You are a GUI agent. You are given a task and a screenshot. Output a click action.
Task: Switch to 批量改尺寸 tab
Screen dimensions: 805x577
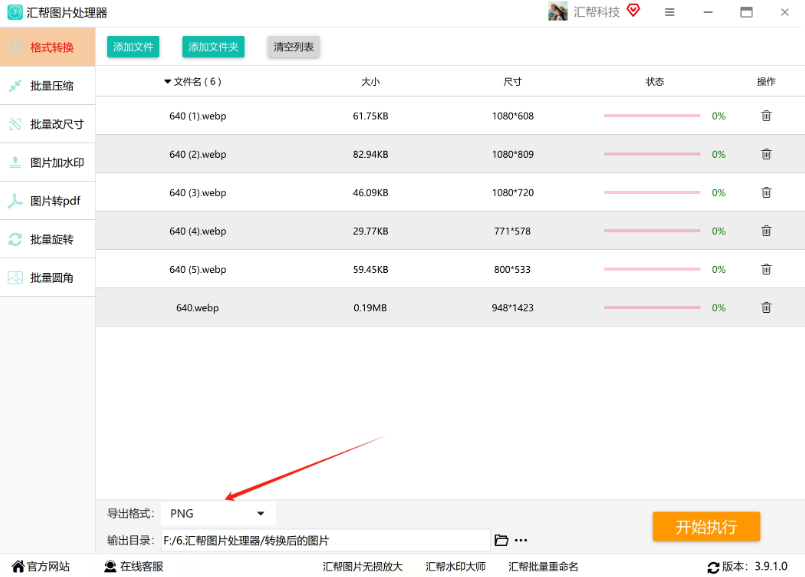47,124
